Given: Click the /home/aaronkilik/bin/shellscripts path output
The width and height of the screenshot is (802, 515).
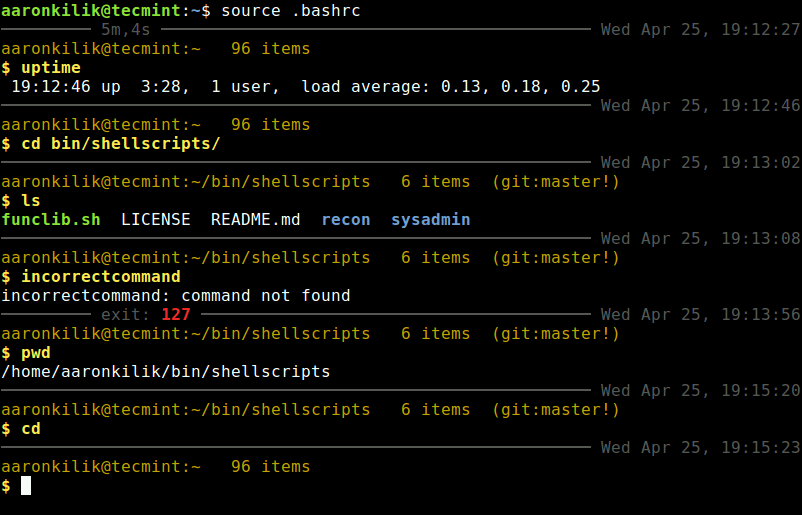Looking at the screenshot, I should pos(166,371).
